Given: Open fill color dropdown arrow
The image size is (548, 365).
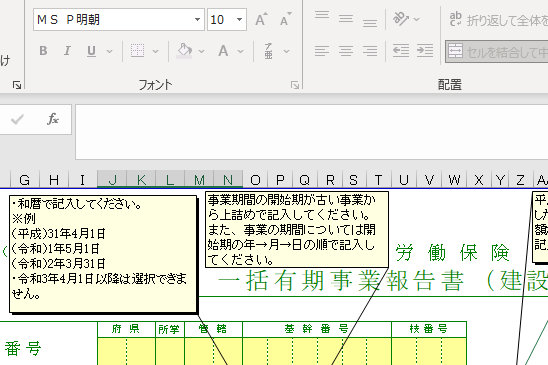Looking at the screenshot, I should (201, 51).
